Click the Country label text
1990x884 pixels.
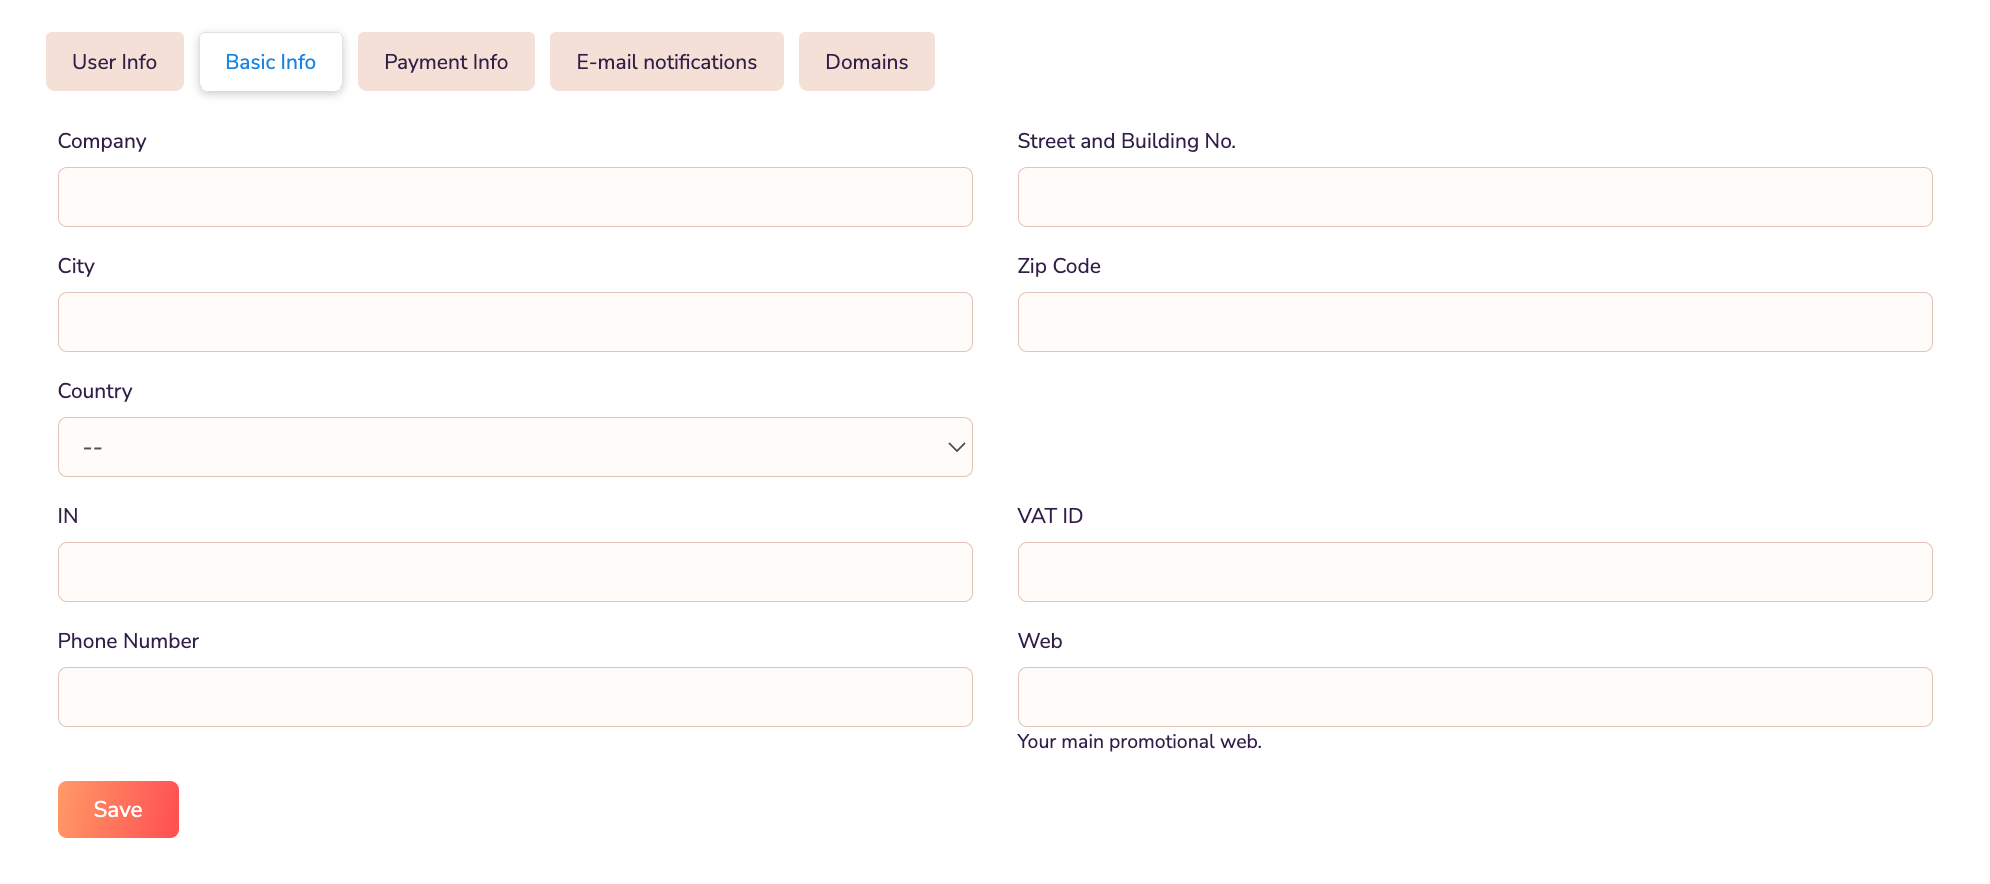[95, 391]
